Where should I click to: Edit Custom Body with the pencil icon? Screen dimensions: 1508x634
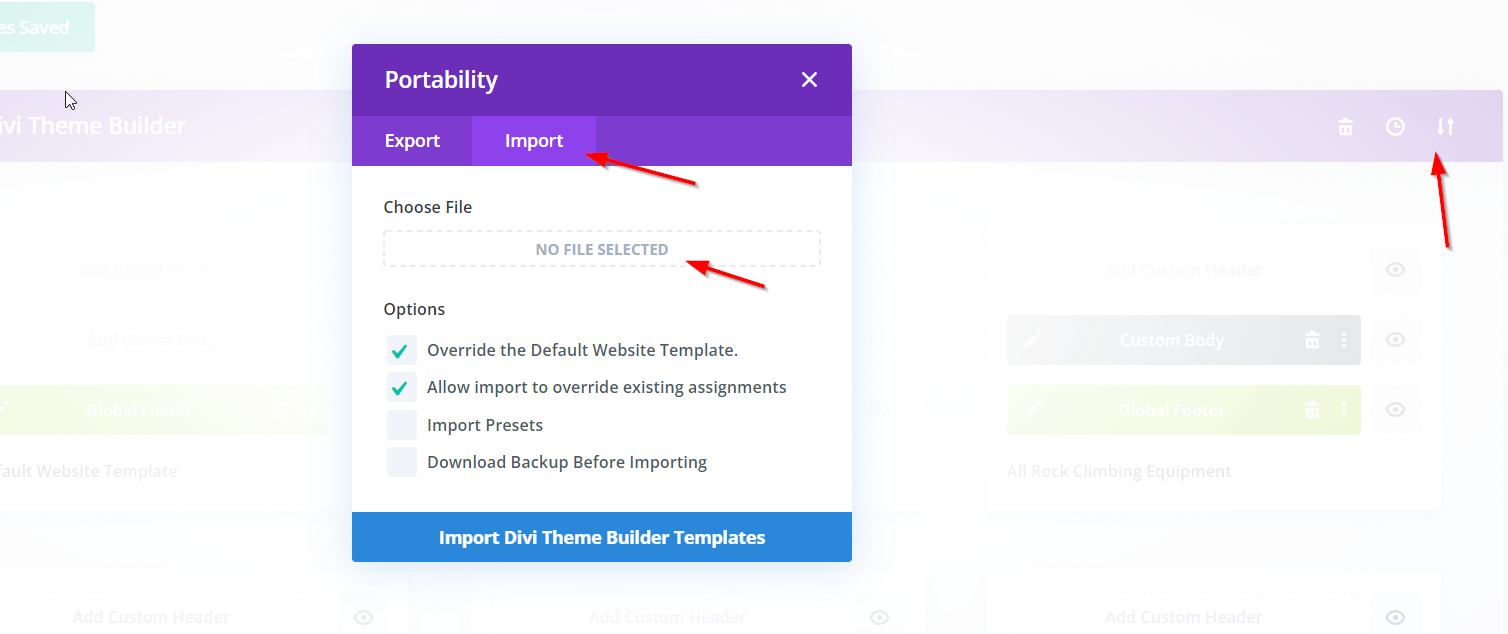(1033, 340)
